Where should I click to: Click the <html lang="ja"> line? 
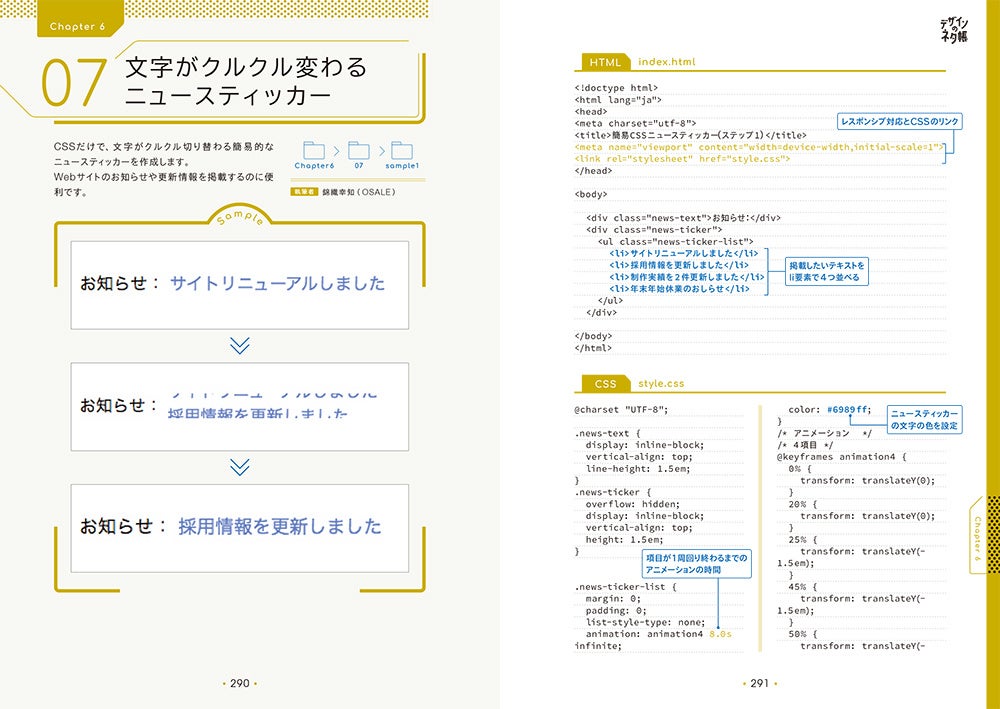point(618,99)
